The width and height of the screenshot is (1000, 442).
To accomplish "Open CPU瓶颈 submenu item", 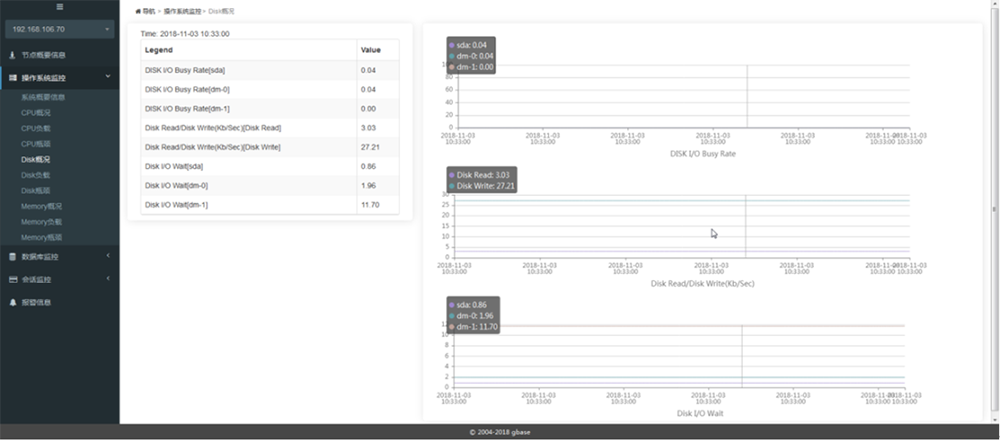I will click(36, 145).
